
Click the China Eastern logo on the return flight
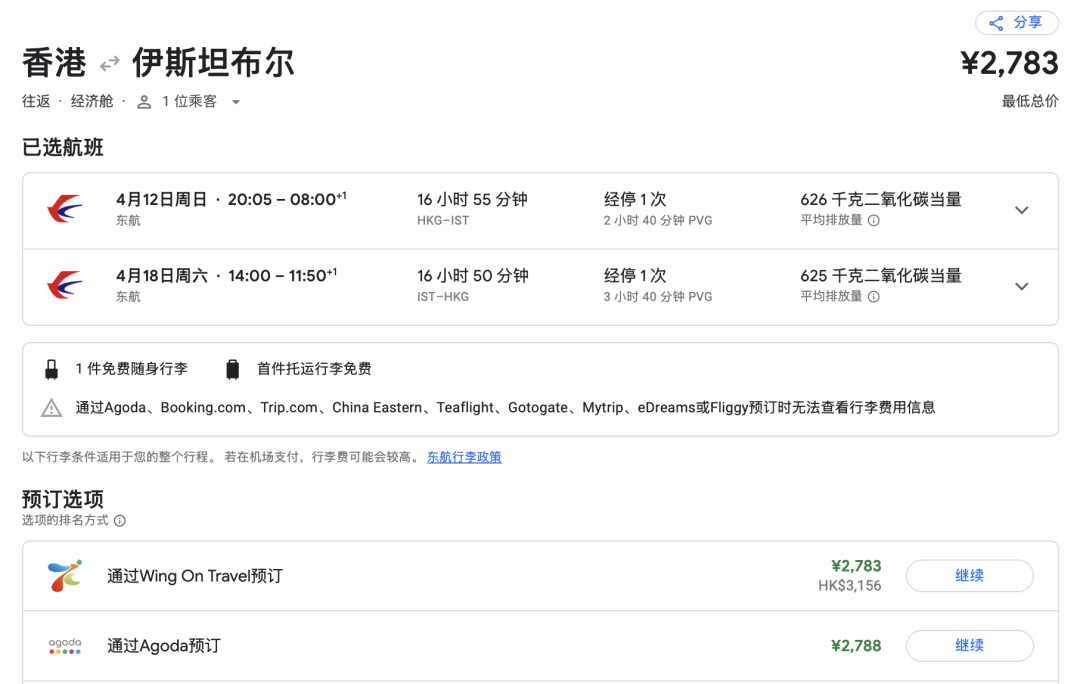(x=64, y=286)
